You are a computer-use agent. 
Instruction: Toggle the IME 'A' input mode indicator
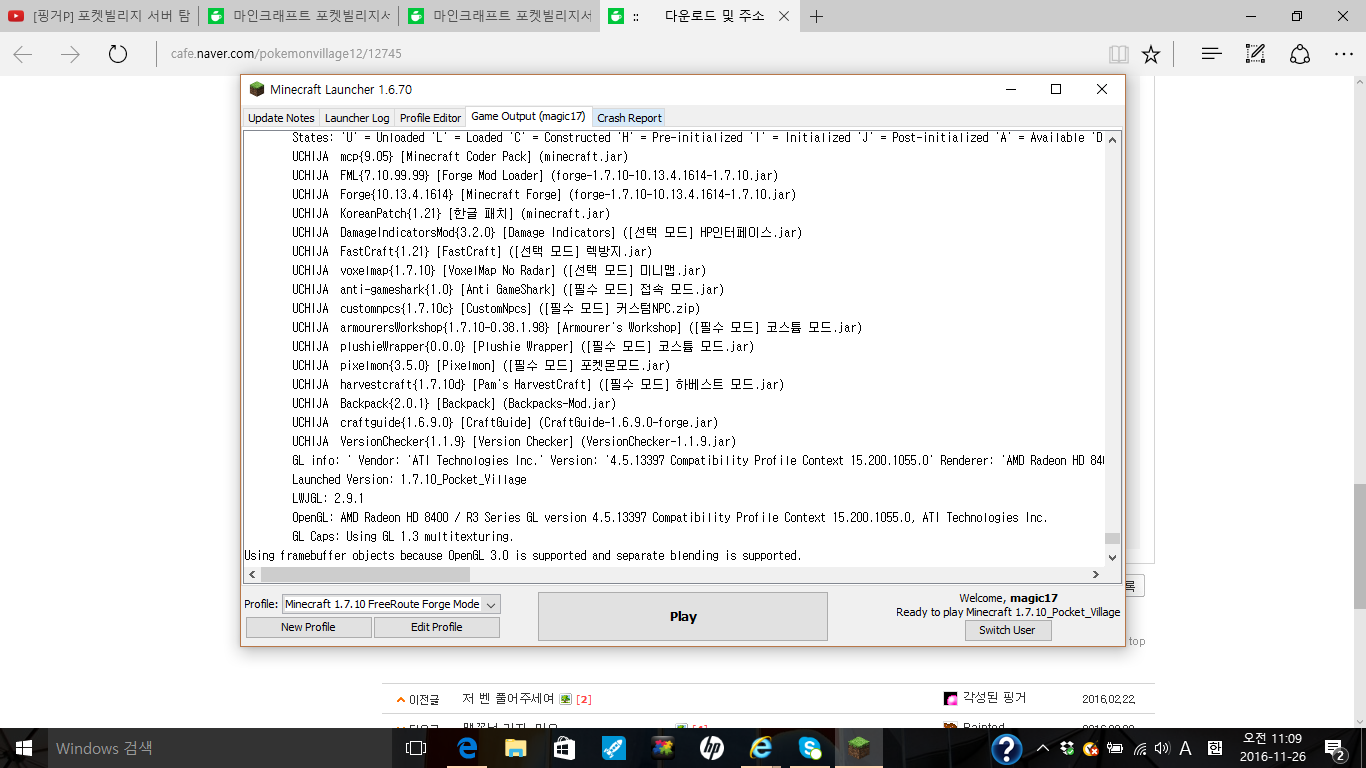[1186, 748]
